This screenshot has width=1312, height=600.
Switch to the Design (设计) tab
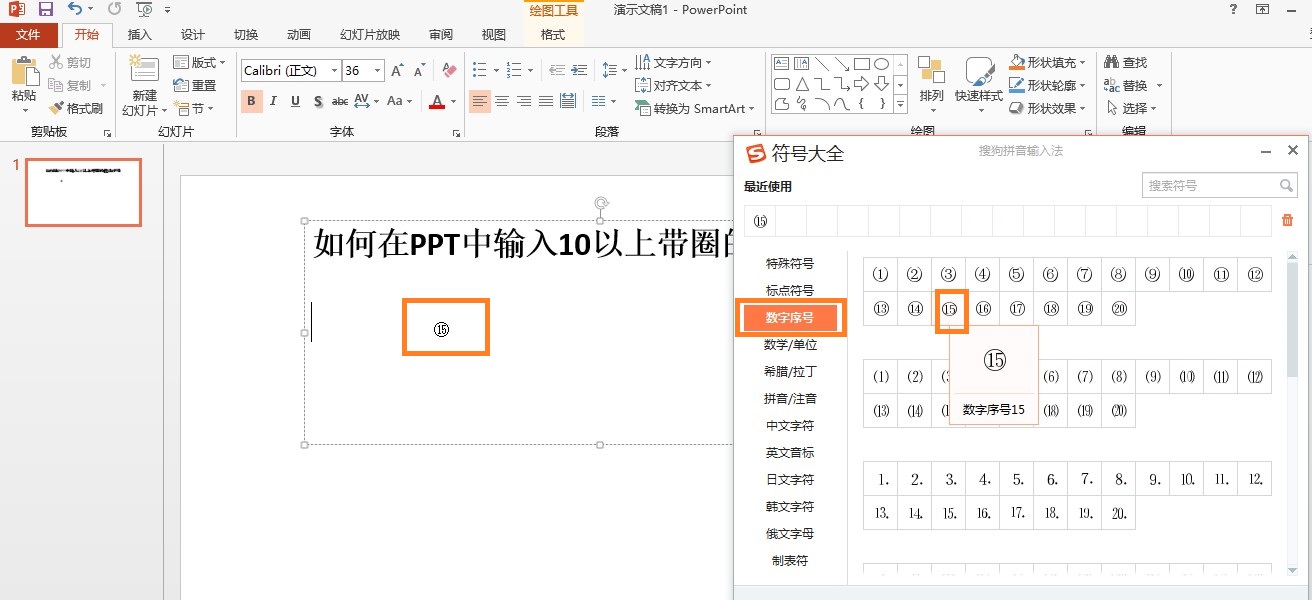click(193, 35)
